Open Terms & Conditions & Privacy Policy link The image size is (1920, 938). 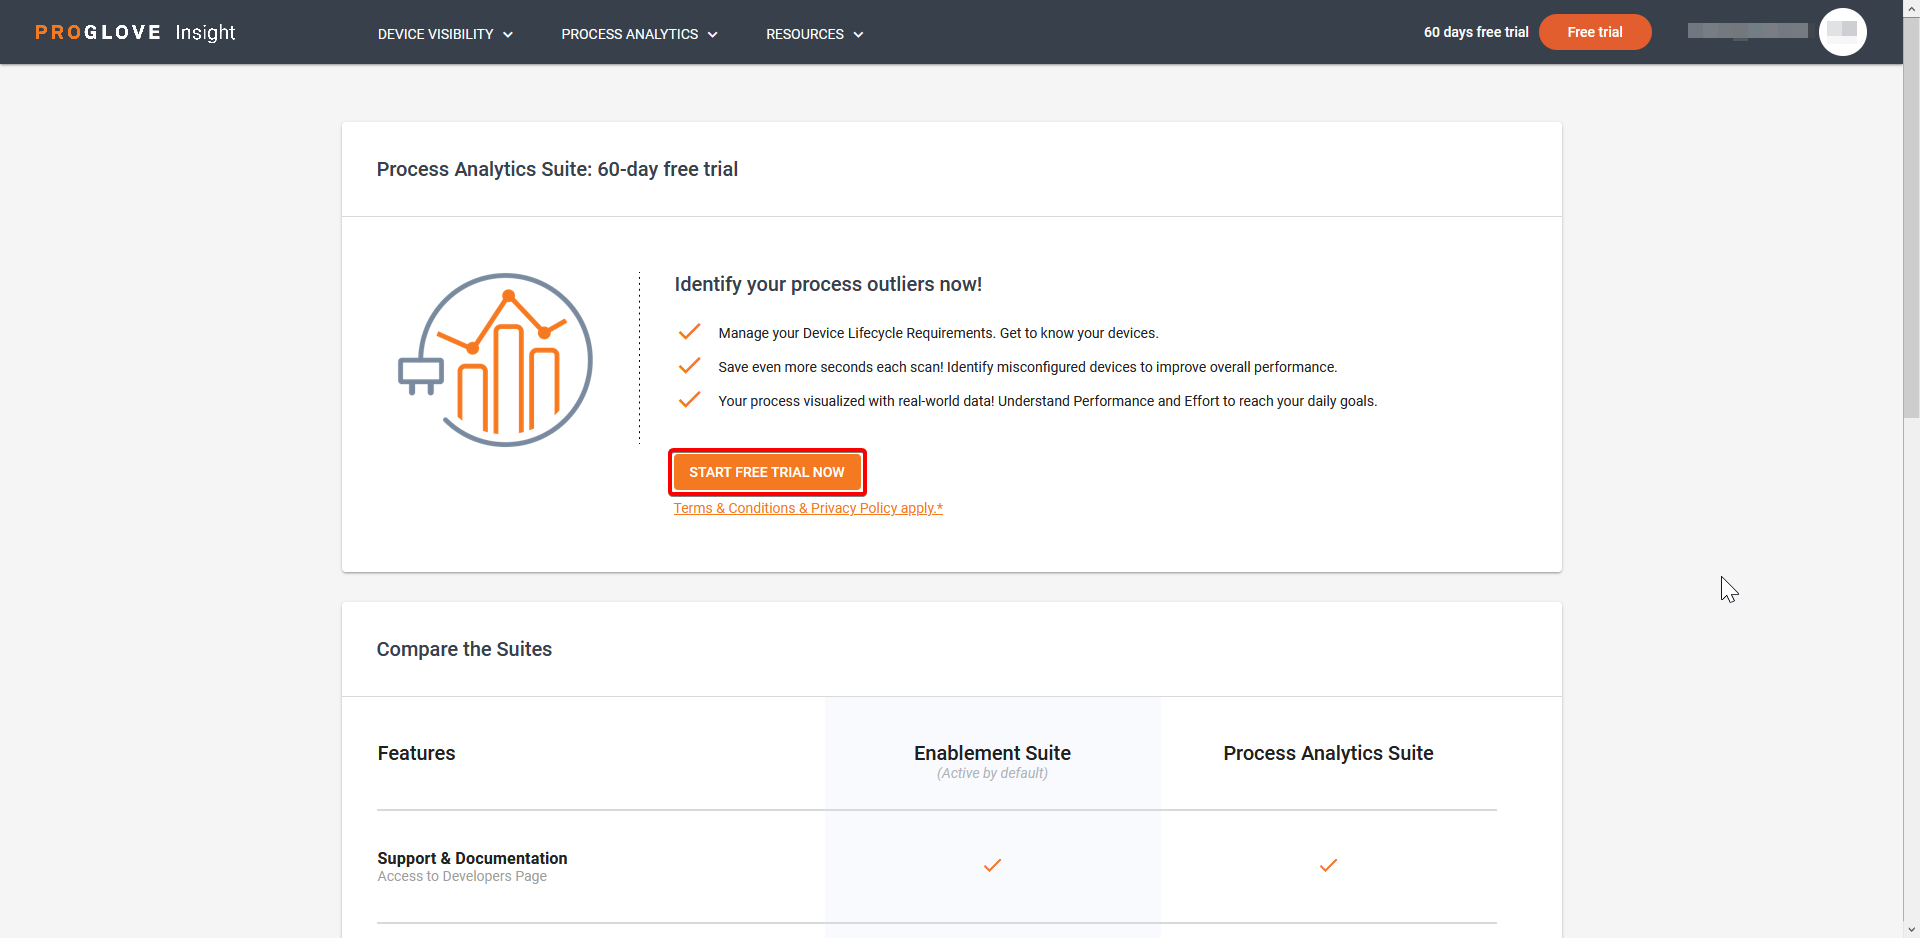coord(808,508)
